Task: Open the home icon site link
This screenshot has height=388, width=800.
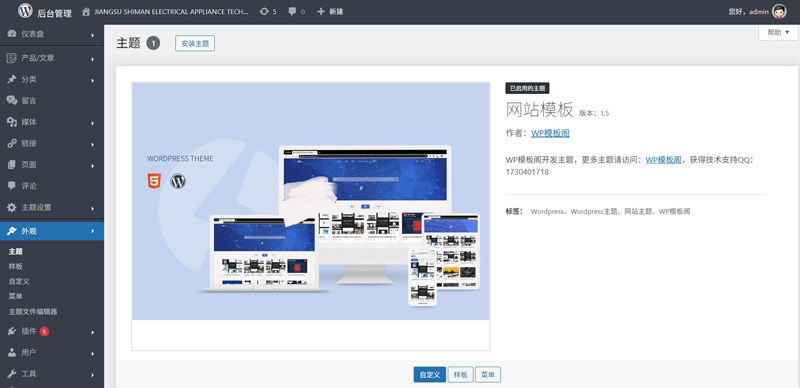Action: click(86, 11)
